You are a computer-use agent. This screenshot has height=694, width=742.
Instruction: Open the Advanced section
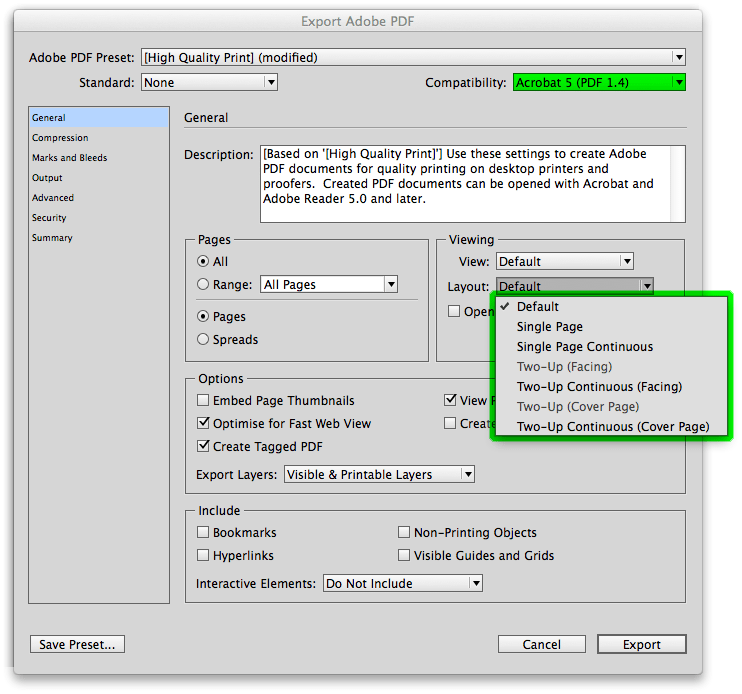[99, 197]
